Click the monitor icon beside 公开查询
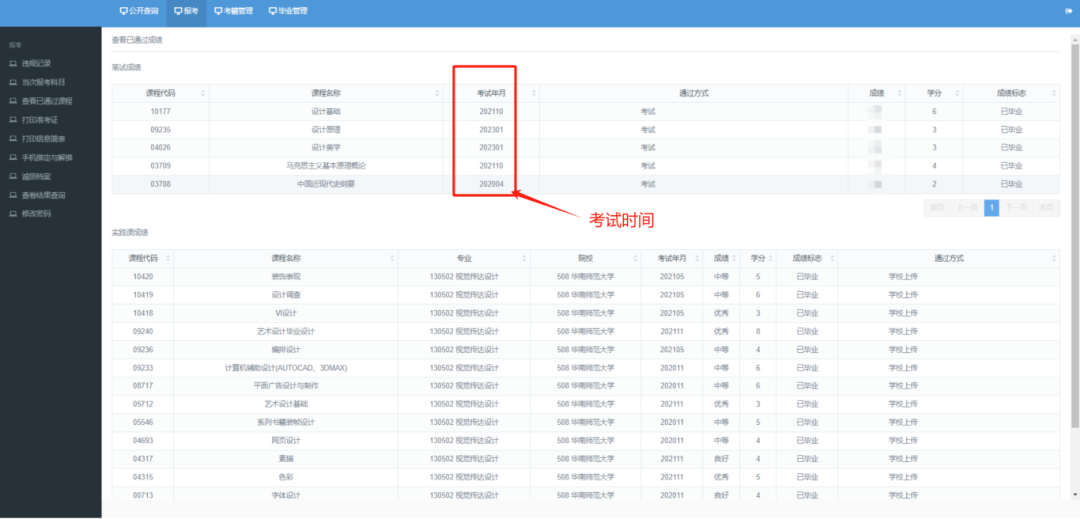Screen dimensions: 1080x519 pos(123,11)
